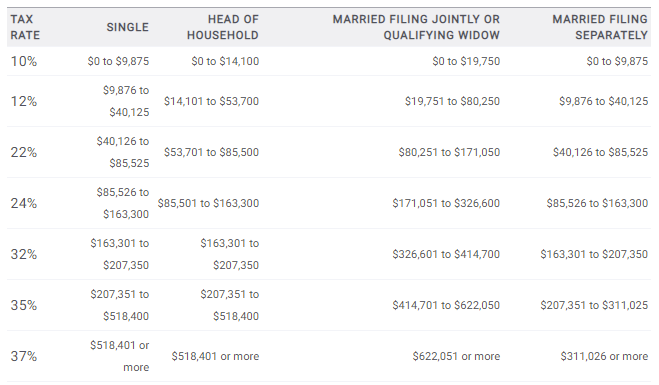Screen dimensions: 659x385
Task: Select the $163,301 to $207,350 separately cell
Action: [594, 254]
